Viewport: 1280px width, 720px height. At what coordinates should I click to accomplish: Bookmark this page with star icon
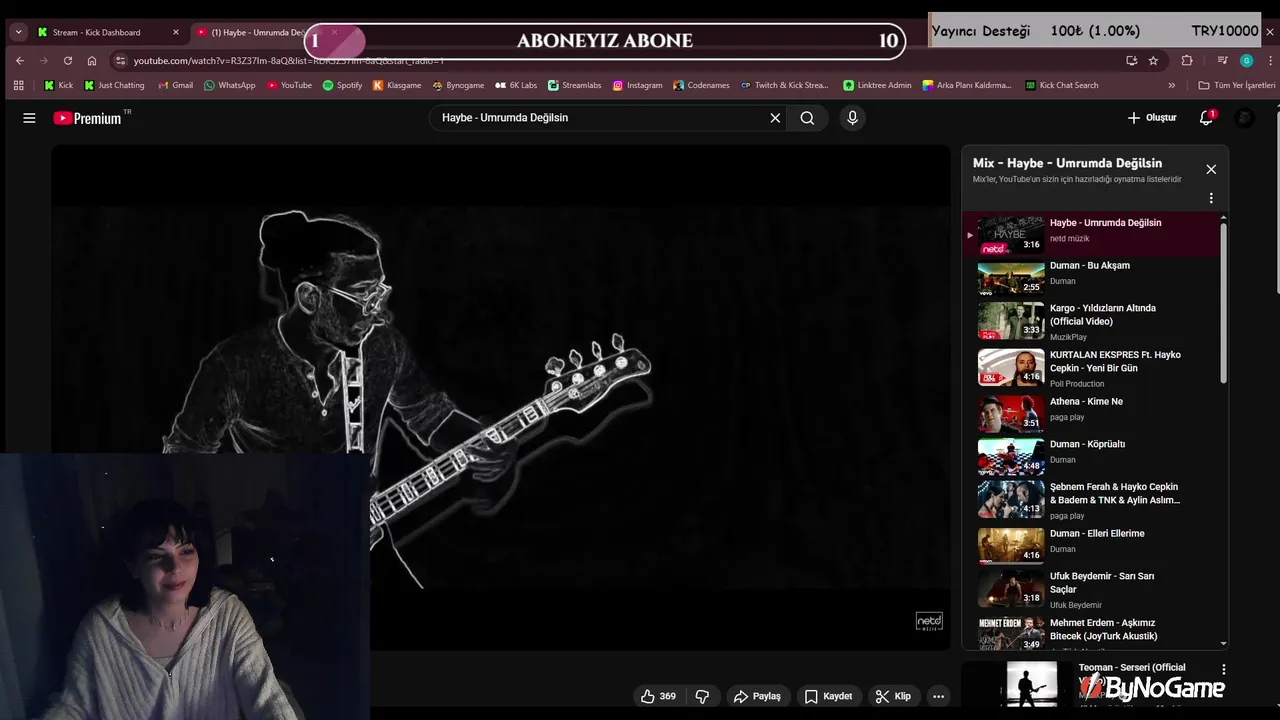coord(1153,60)
